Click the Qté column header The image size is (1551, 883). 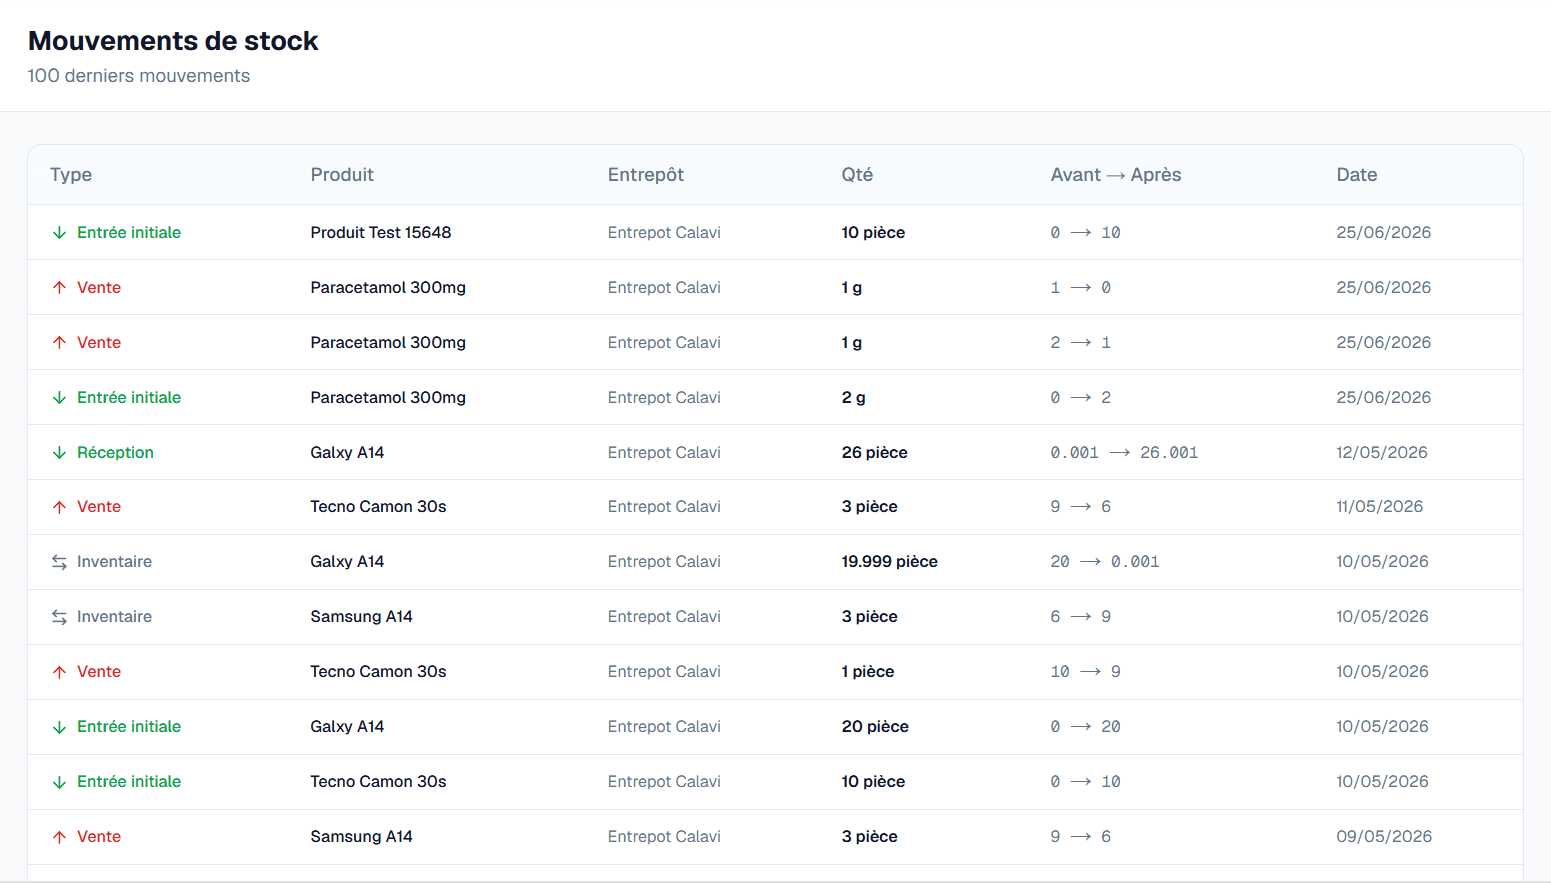click(x=857, y=175)
